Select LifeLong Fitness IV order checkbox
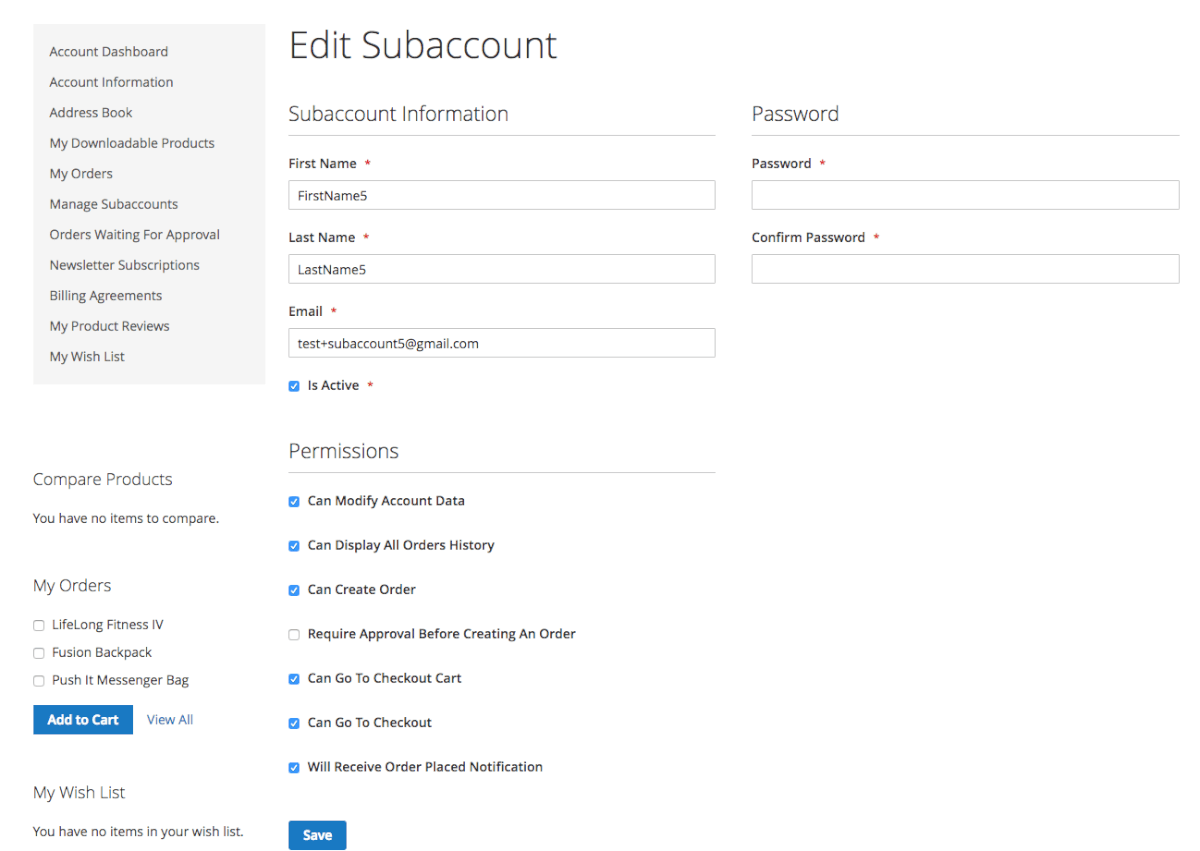Image resolution: width=1200 pixels, height=851 pixels. (39, 625)
